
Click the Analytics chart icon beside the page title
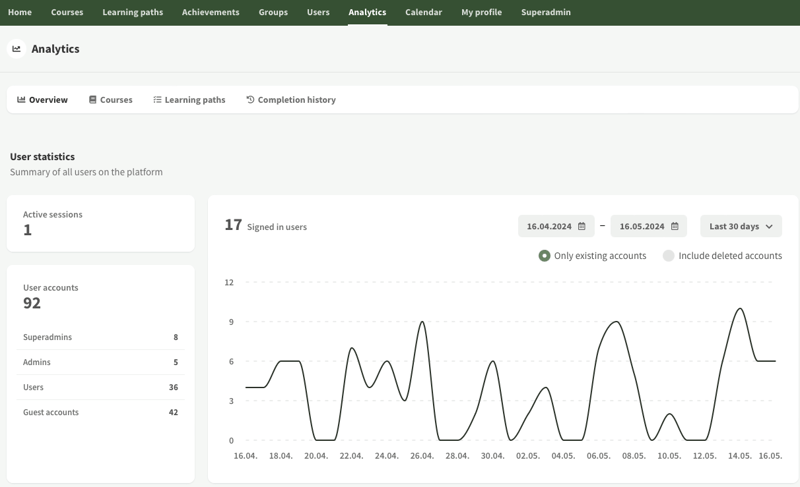(16, 49)
